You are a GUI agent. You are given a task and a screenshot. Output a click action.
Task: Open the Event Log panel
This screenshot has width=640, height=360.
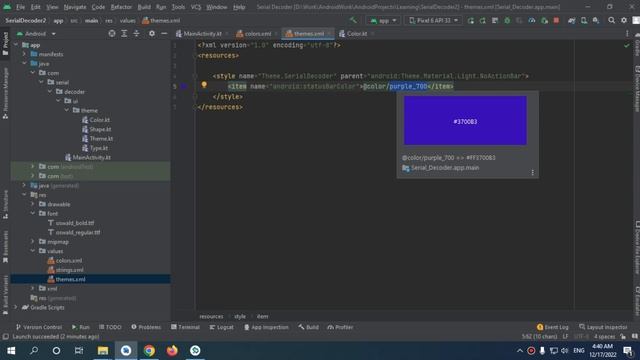tap(553, 327)
